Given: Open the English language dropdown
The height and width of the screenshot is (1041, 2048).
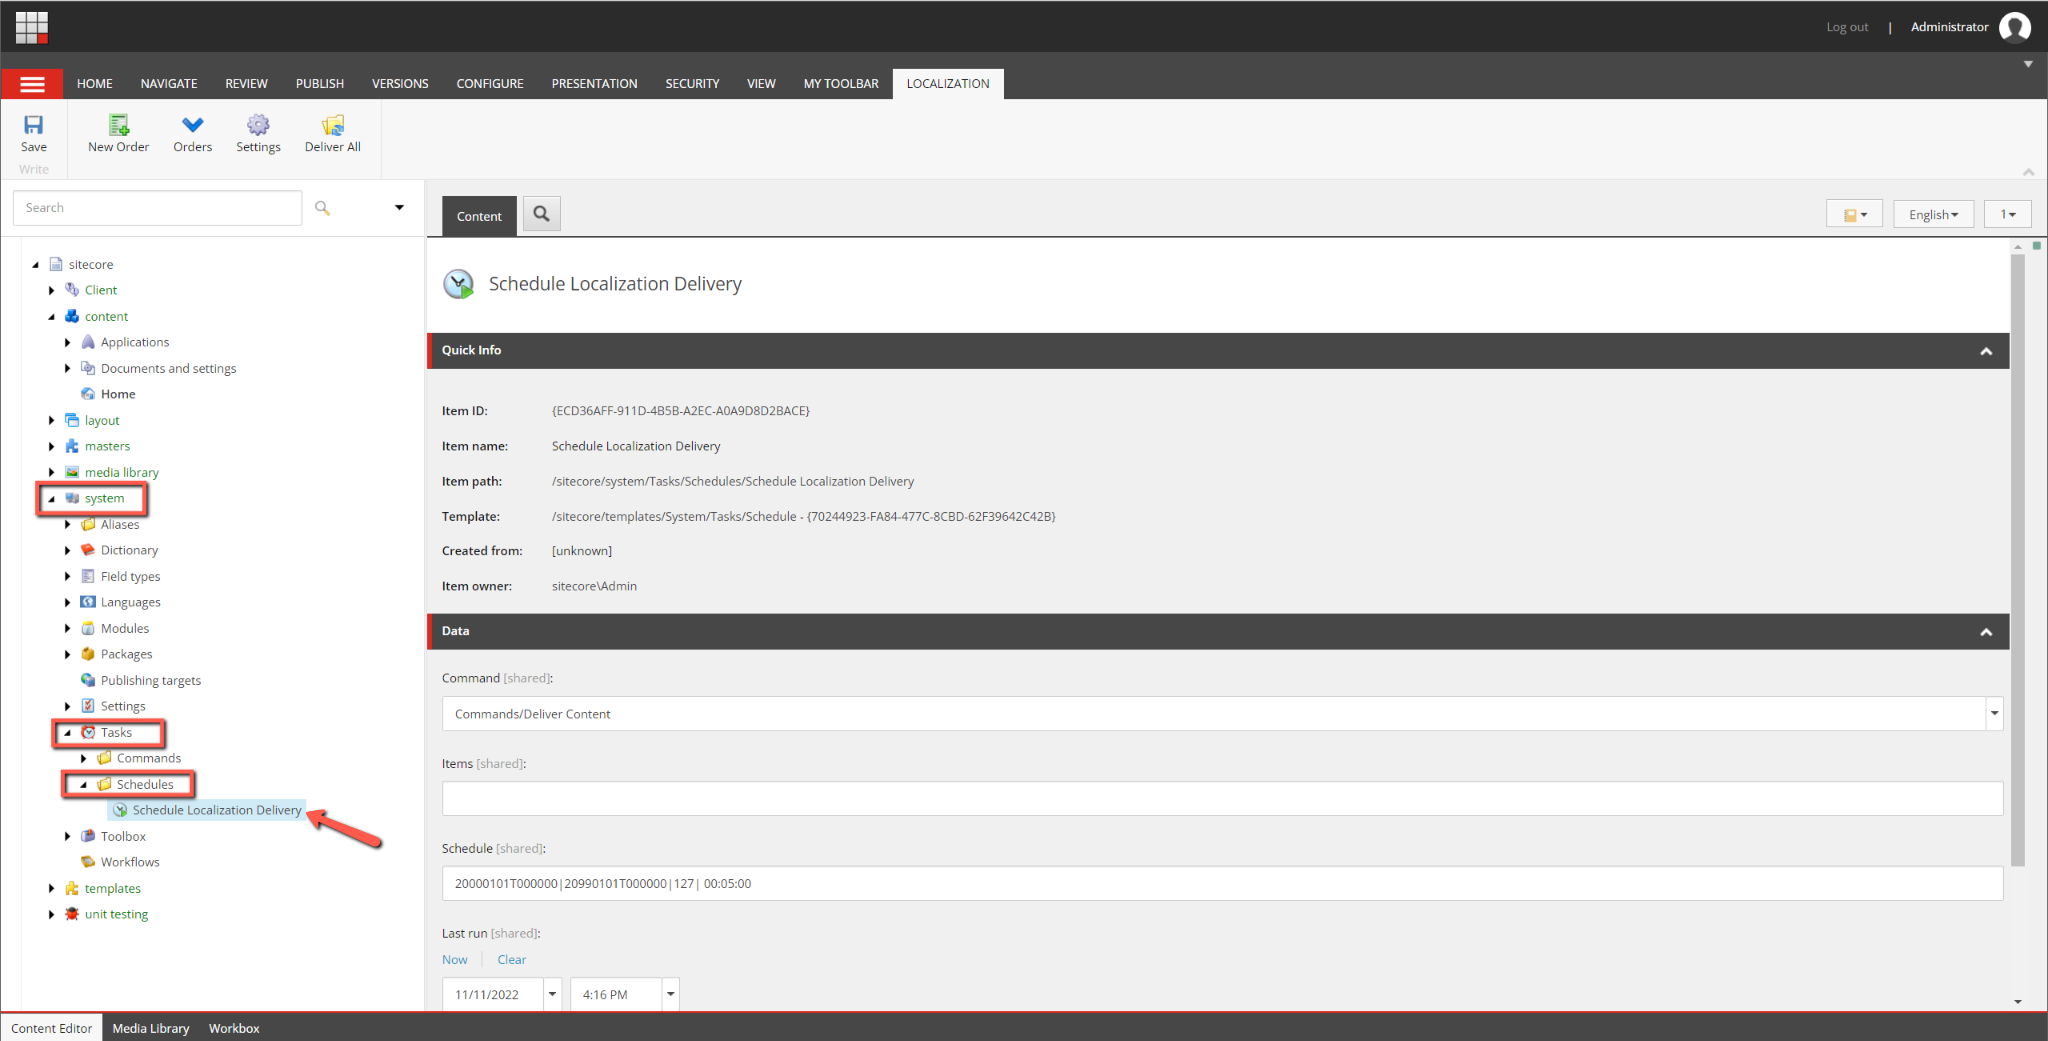Looking at the screenshot, I should [1933, 214].
